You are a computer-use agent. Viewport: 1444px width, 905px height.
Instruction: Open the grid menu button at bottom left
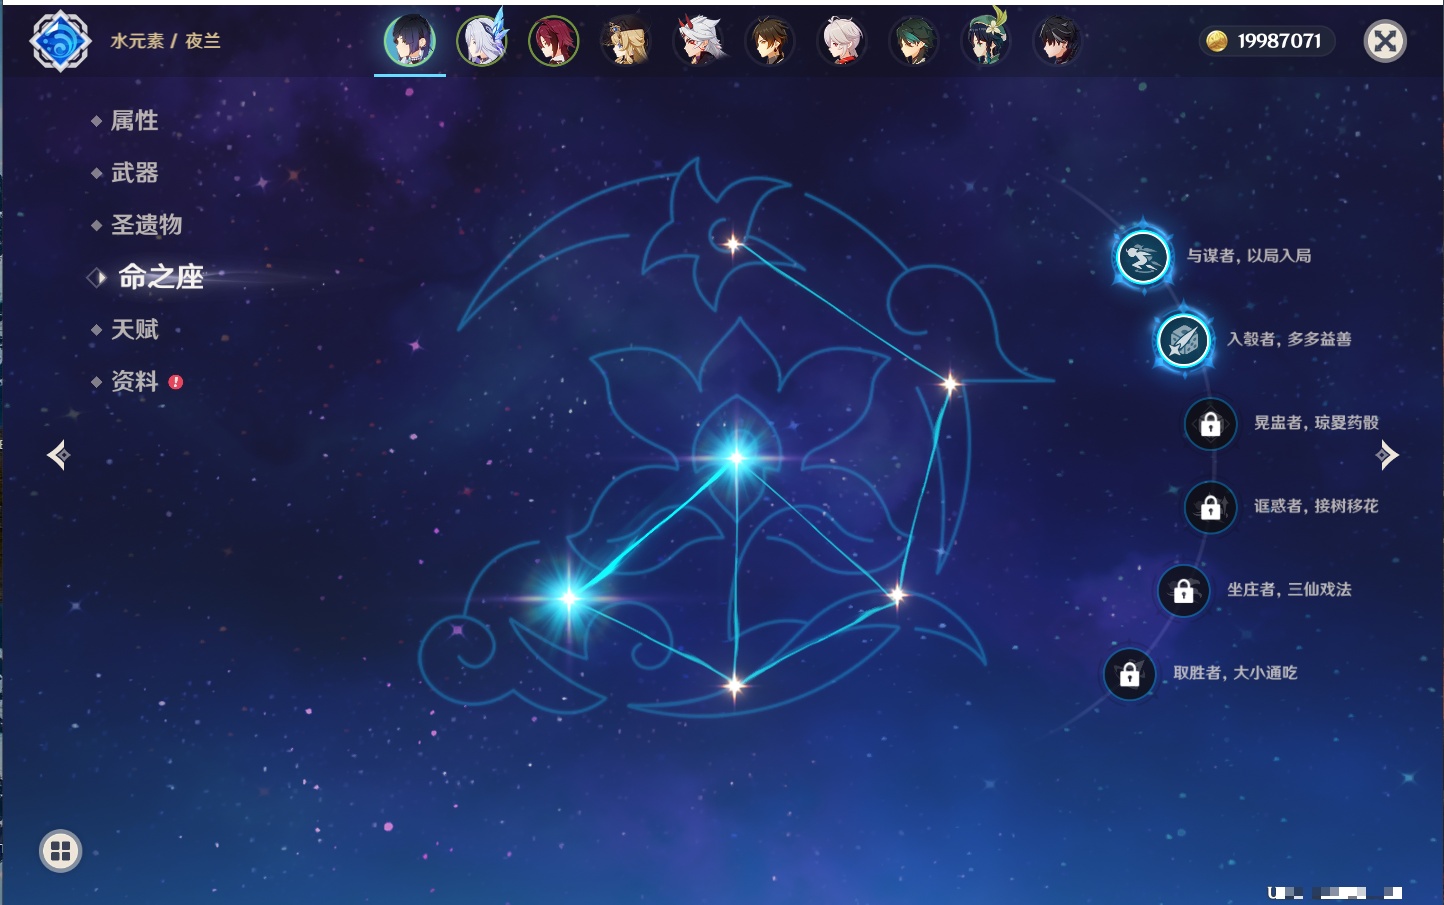pos(60,851)
